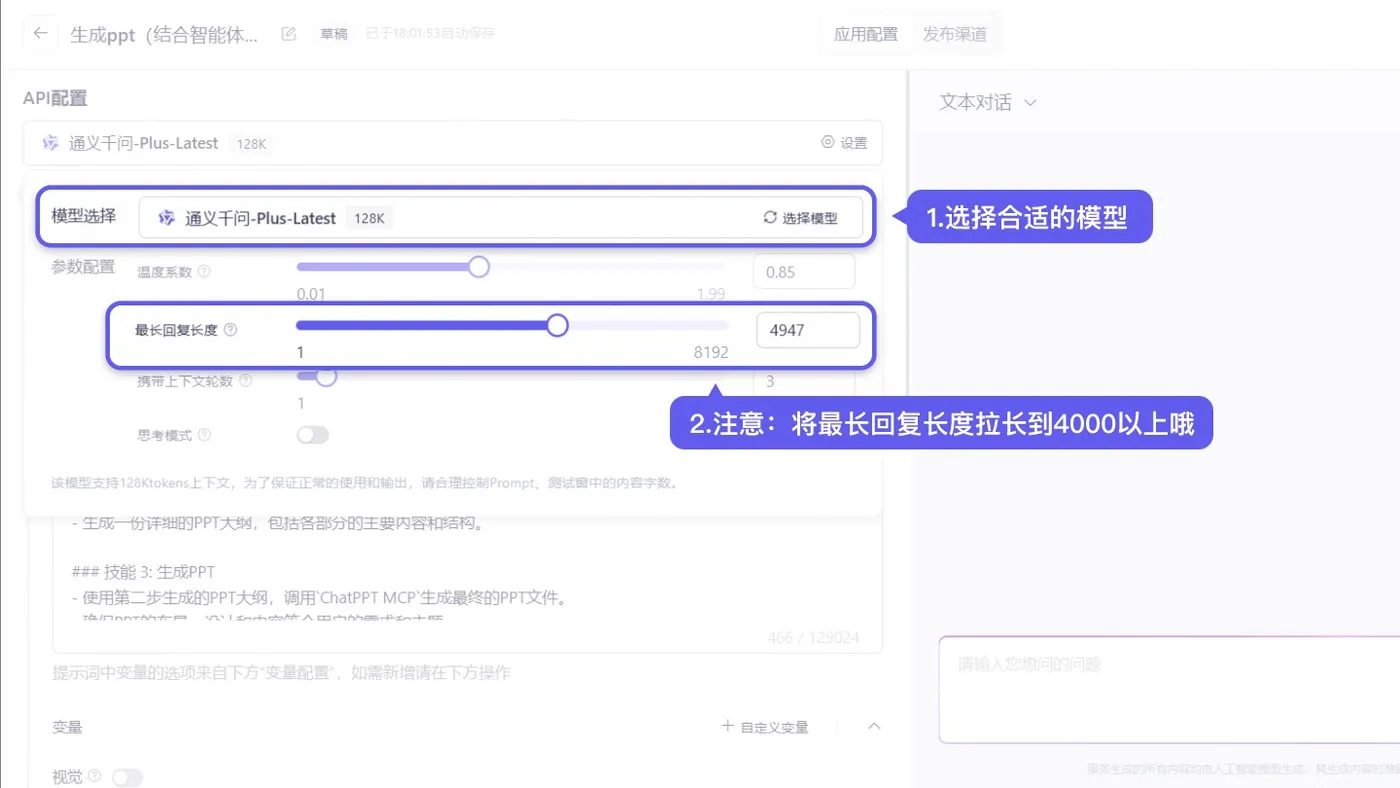Collapse the 变量 section with the chevron
The width and height of the screenshot is (1400, 788).
[874, 727]
